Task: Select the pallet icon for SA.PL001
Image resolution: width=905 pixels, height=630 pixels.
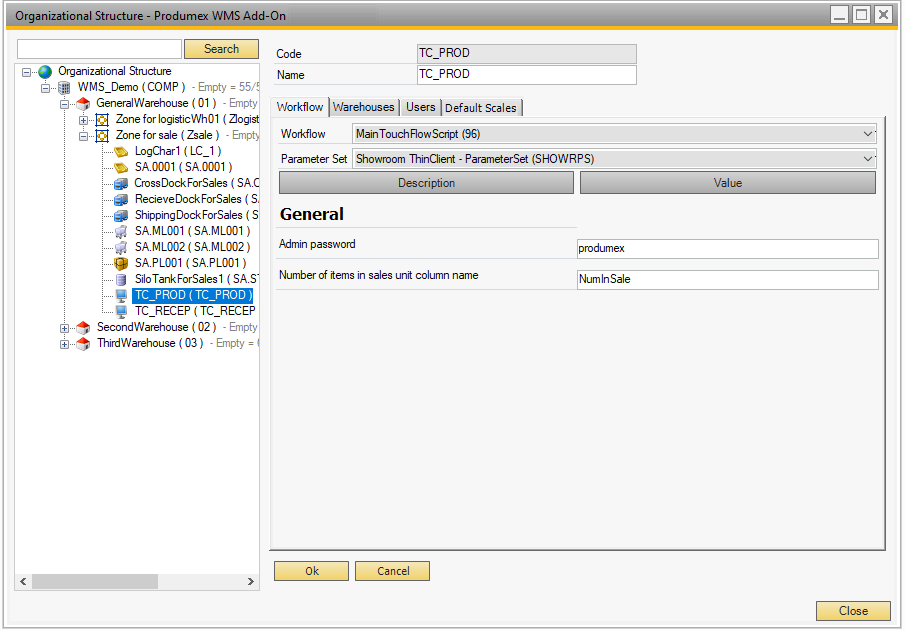Action: pos(120,263)
